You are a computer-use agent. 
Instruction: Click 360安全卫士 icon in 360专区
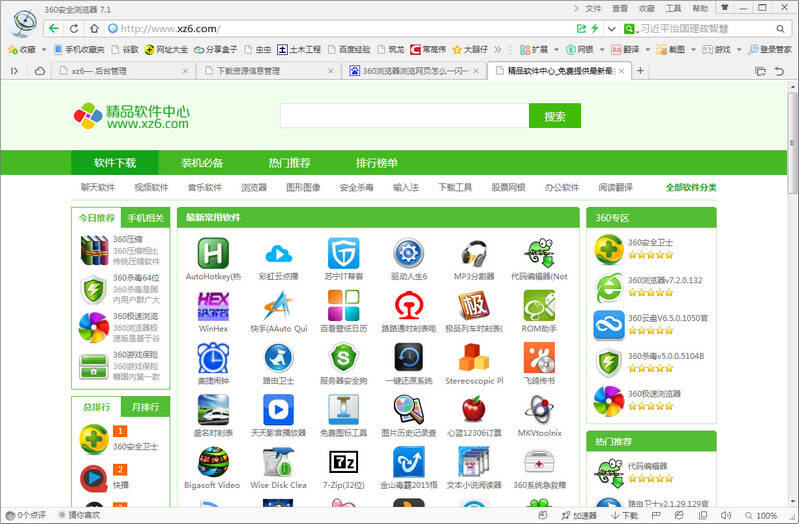point(608,250)
